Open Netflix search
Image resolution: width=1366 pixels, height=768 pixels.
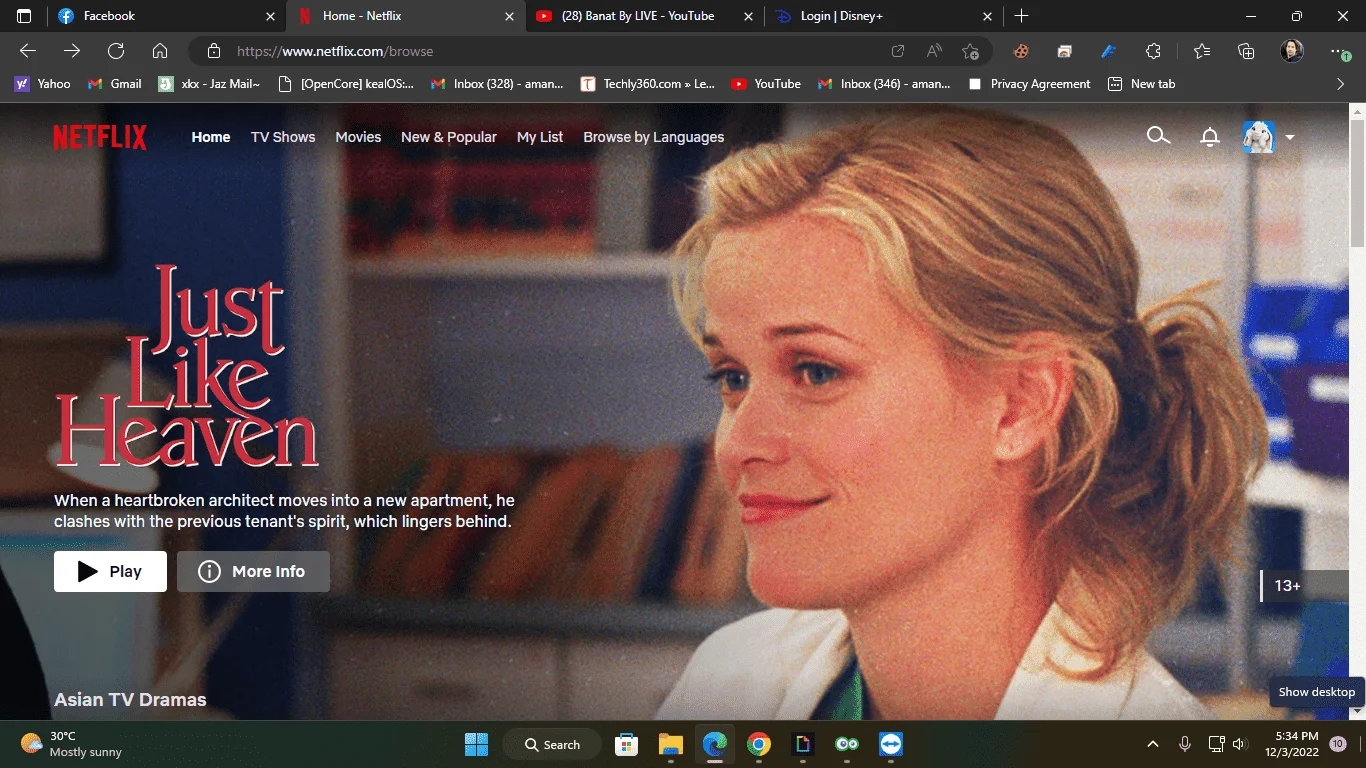(x=1158, y=136)
